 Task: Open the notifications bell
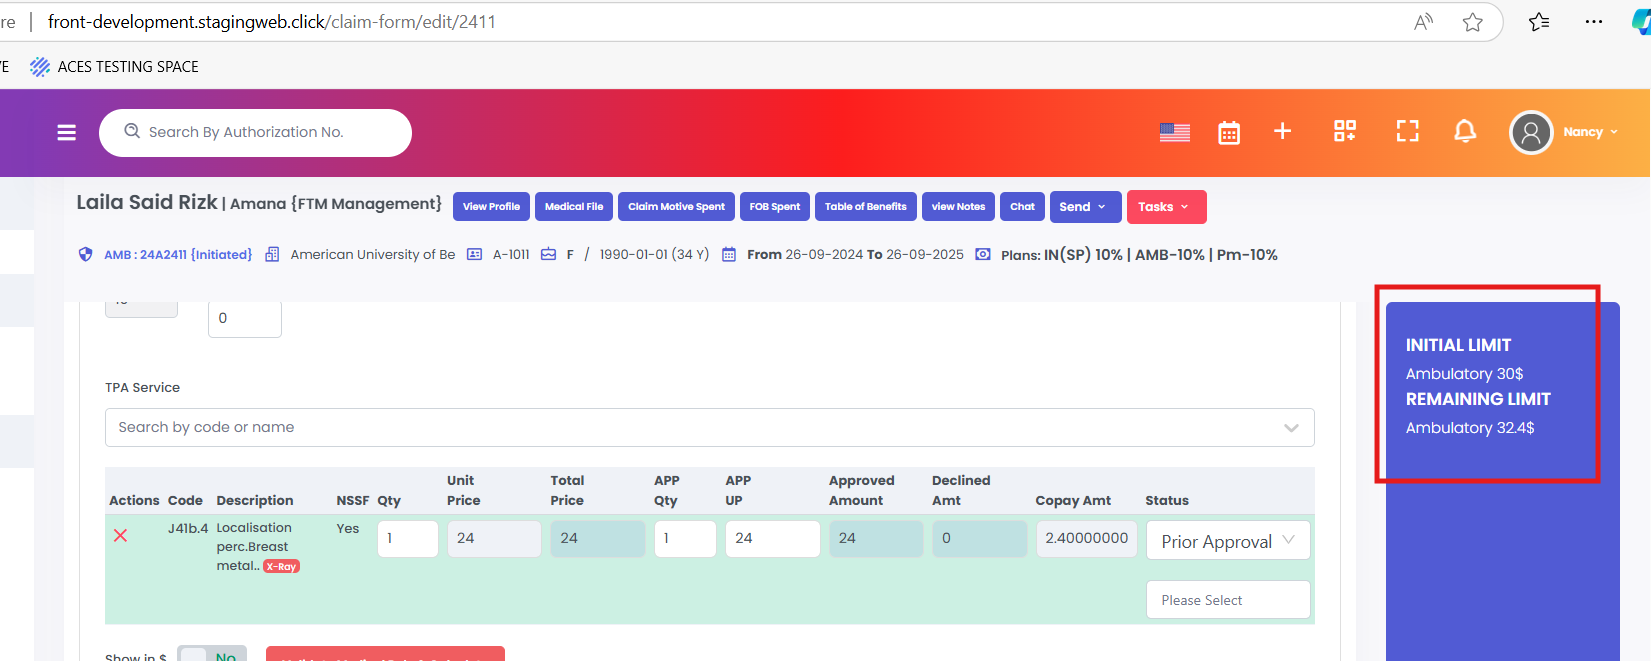point(1465,131)
